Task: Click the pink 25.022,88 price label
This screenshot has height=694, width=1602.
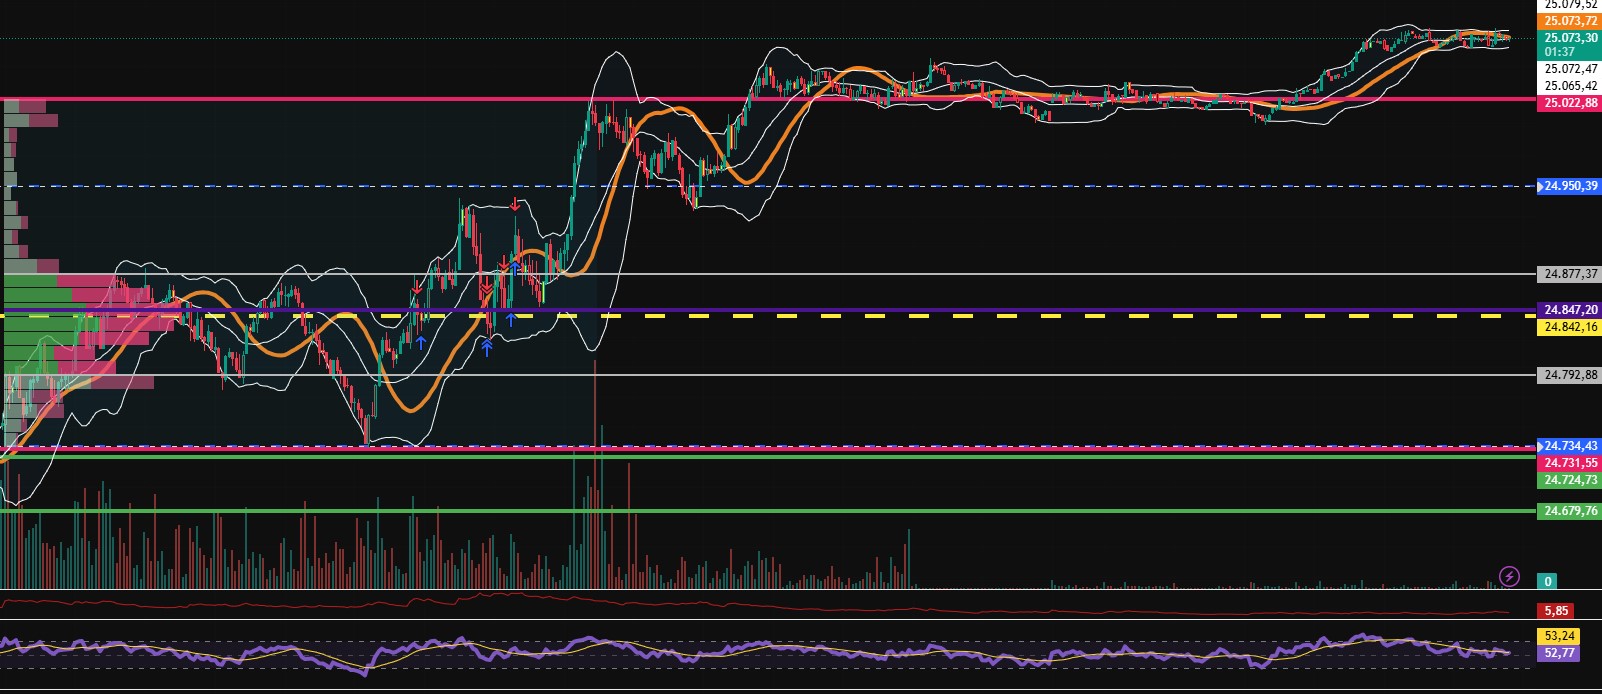Action: tap(1569, 103)
